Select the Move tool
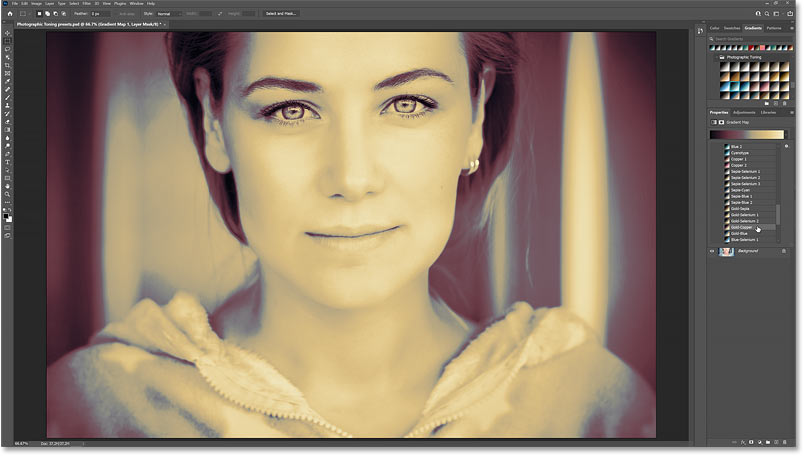The height and width of the screenshot is (456, 804). [8, 34]
